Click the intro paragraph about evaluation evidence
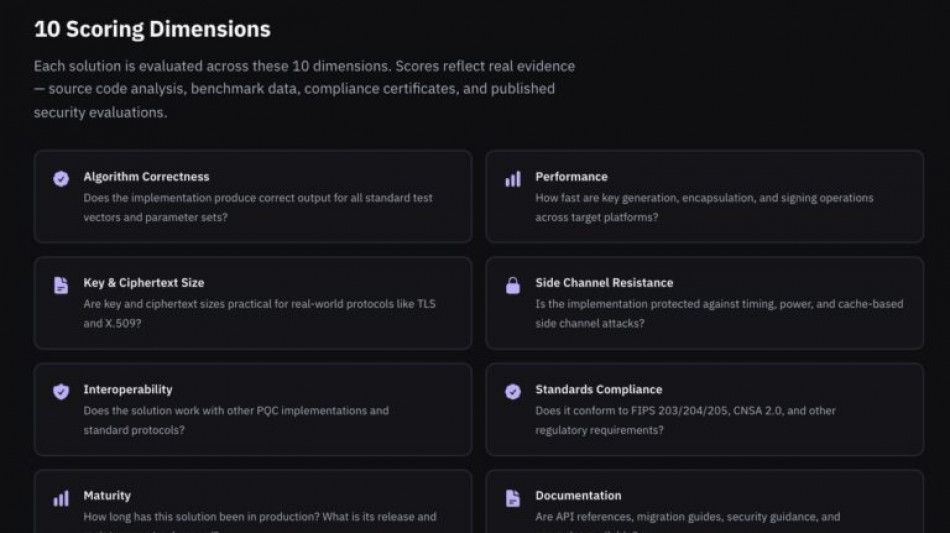This screenshot has width=950, height=533. tap(304, 89)
